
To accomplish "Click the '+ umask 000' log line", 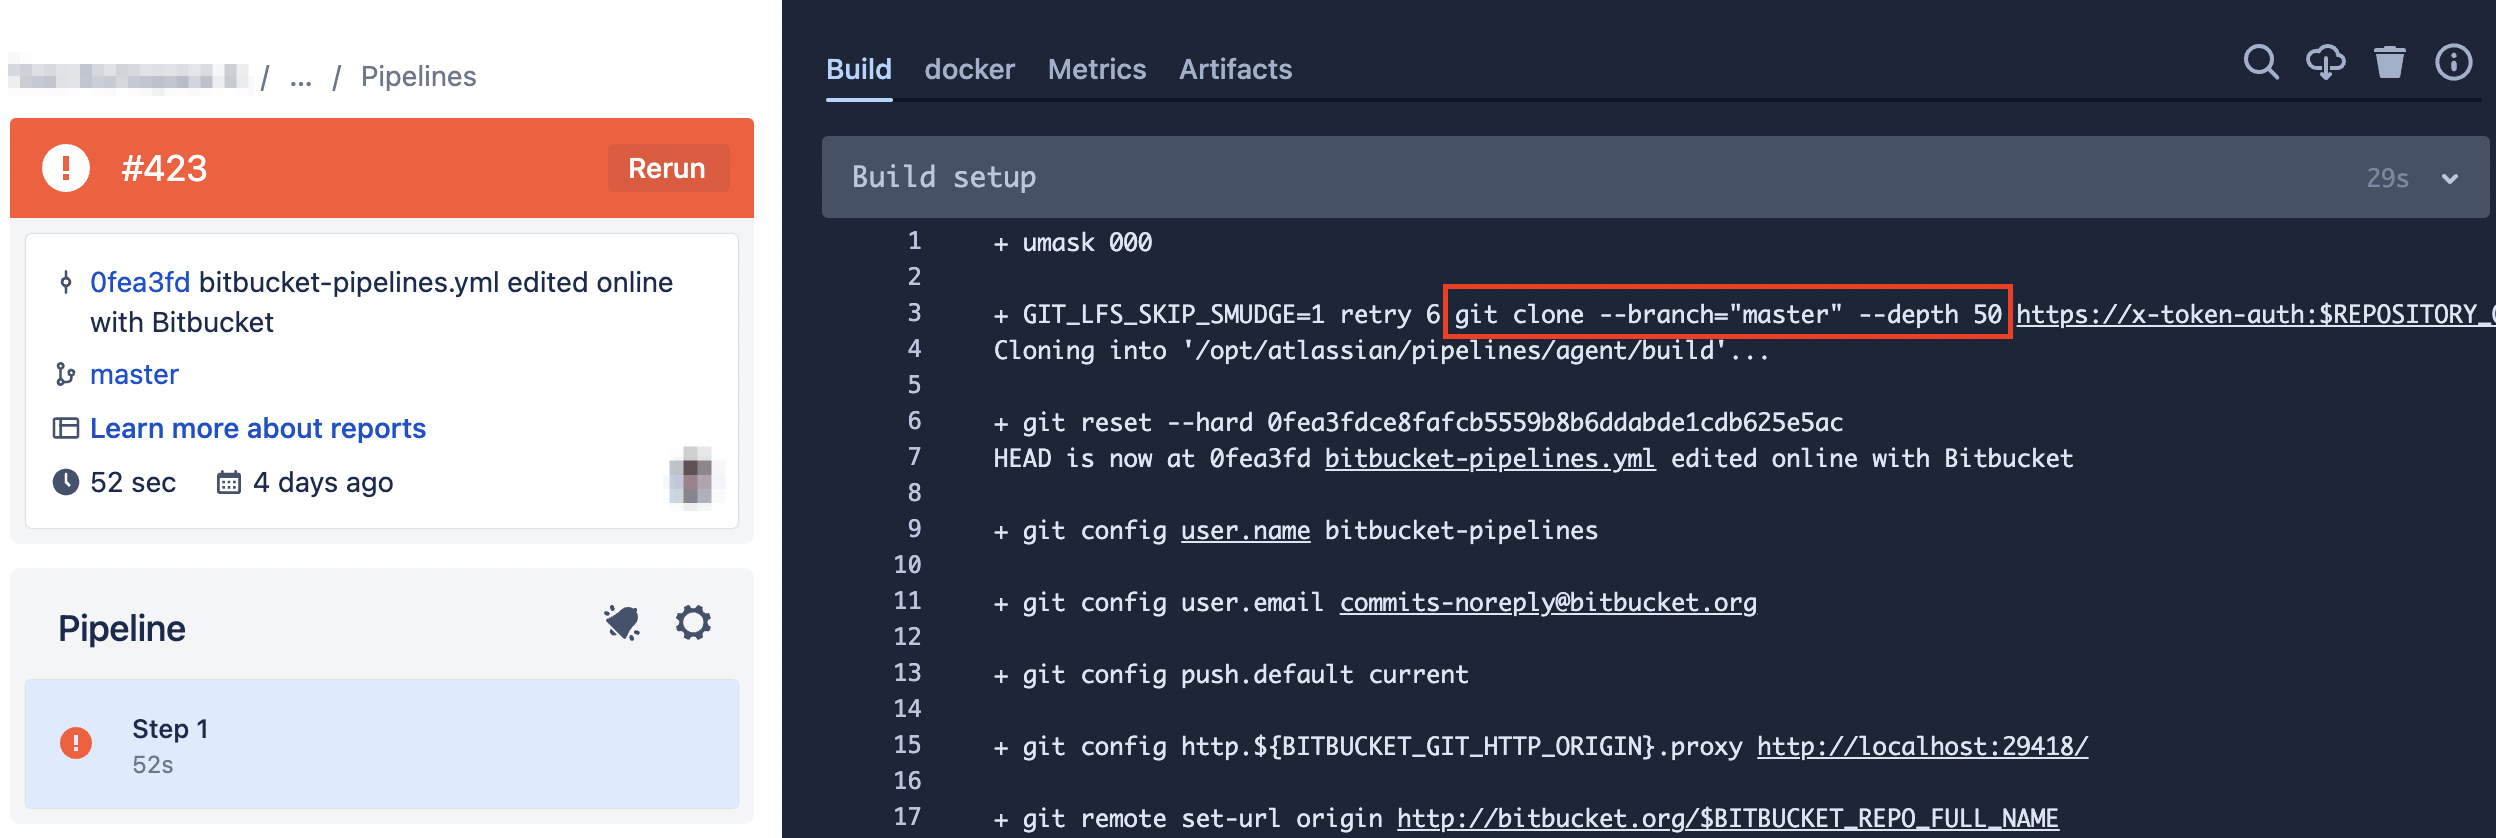I will [x=1072, y=243].
